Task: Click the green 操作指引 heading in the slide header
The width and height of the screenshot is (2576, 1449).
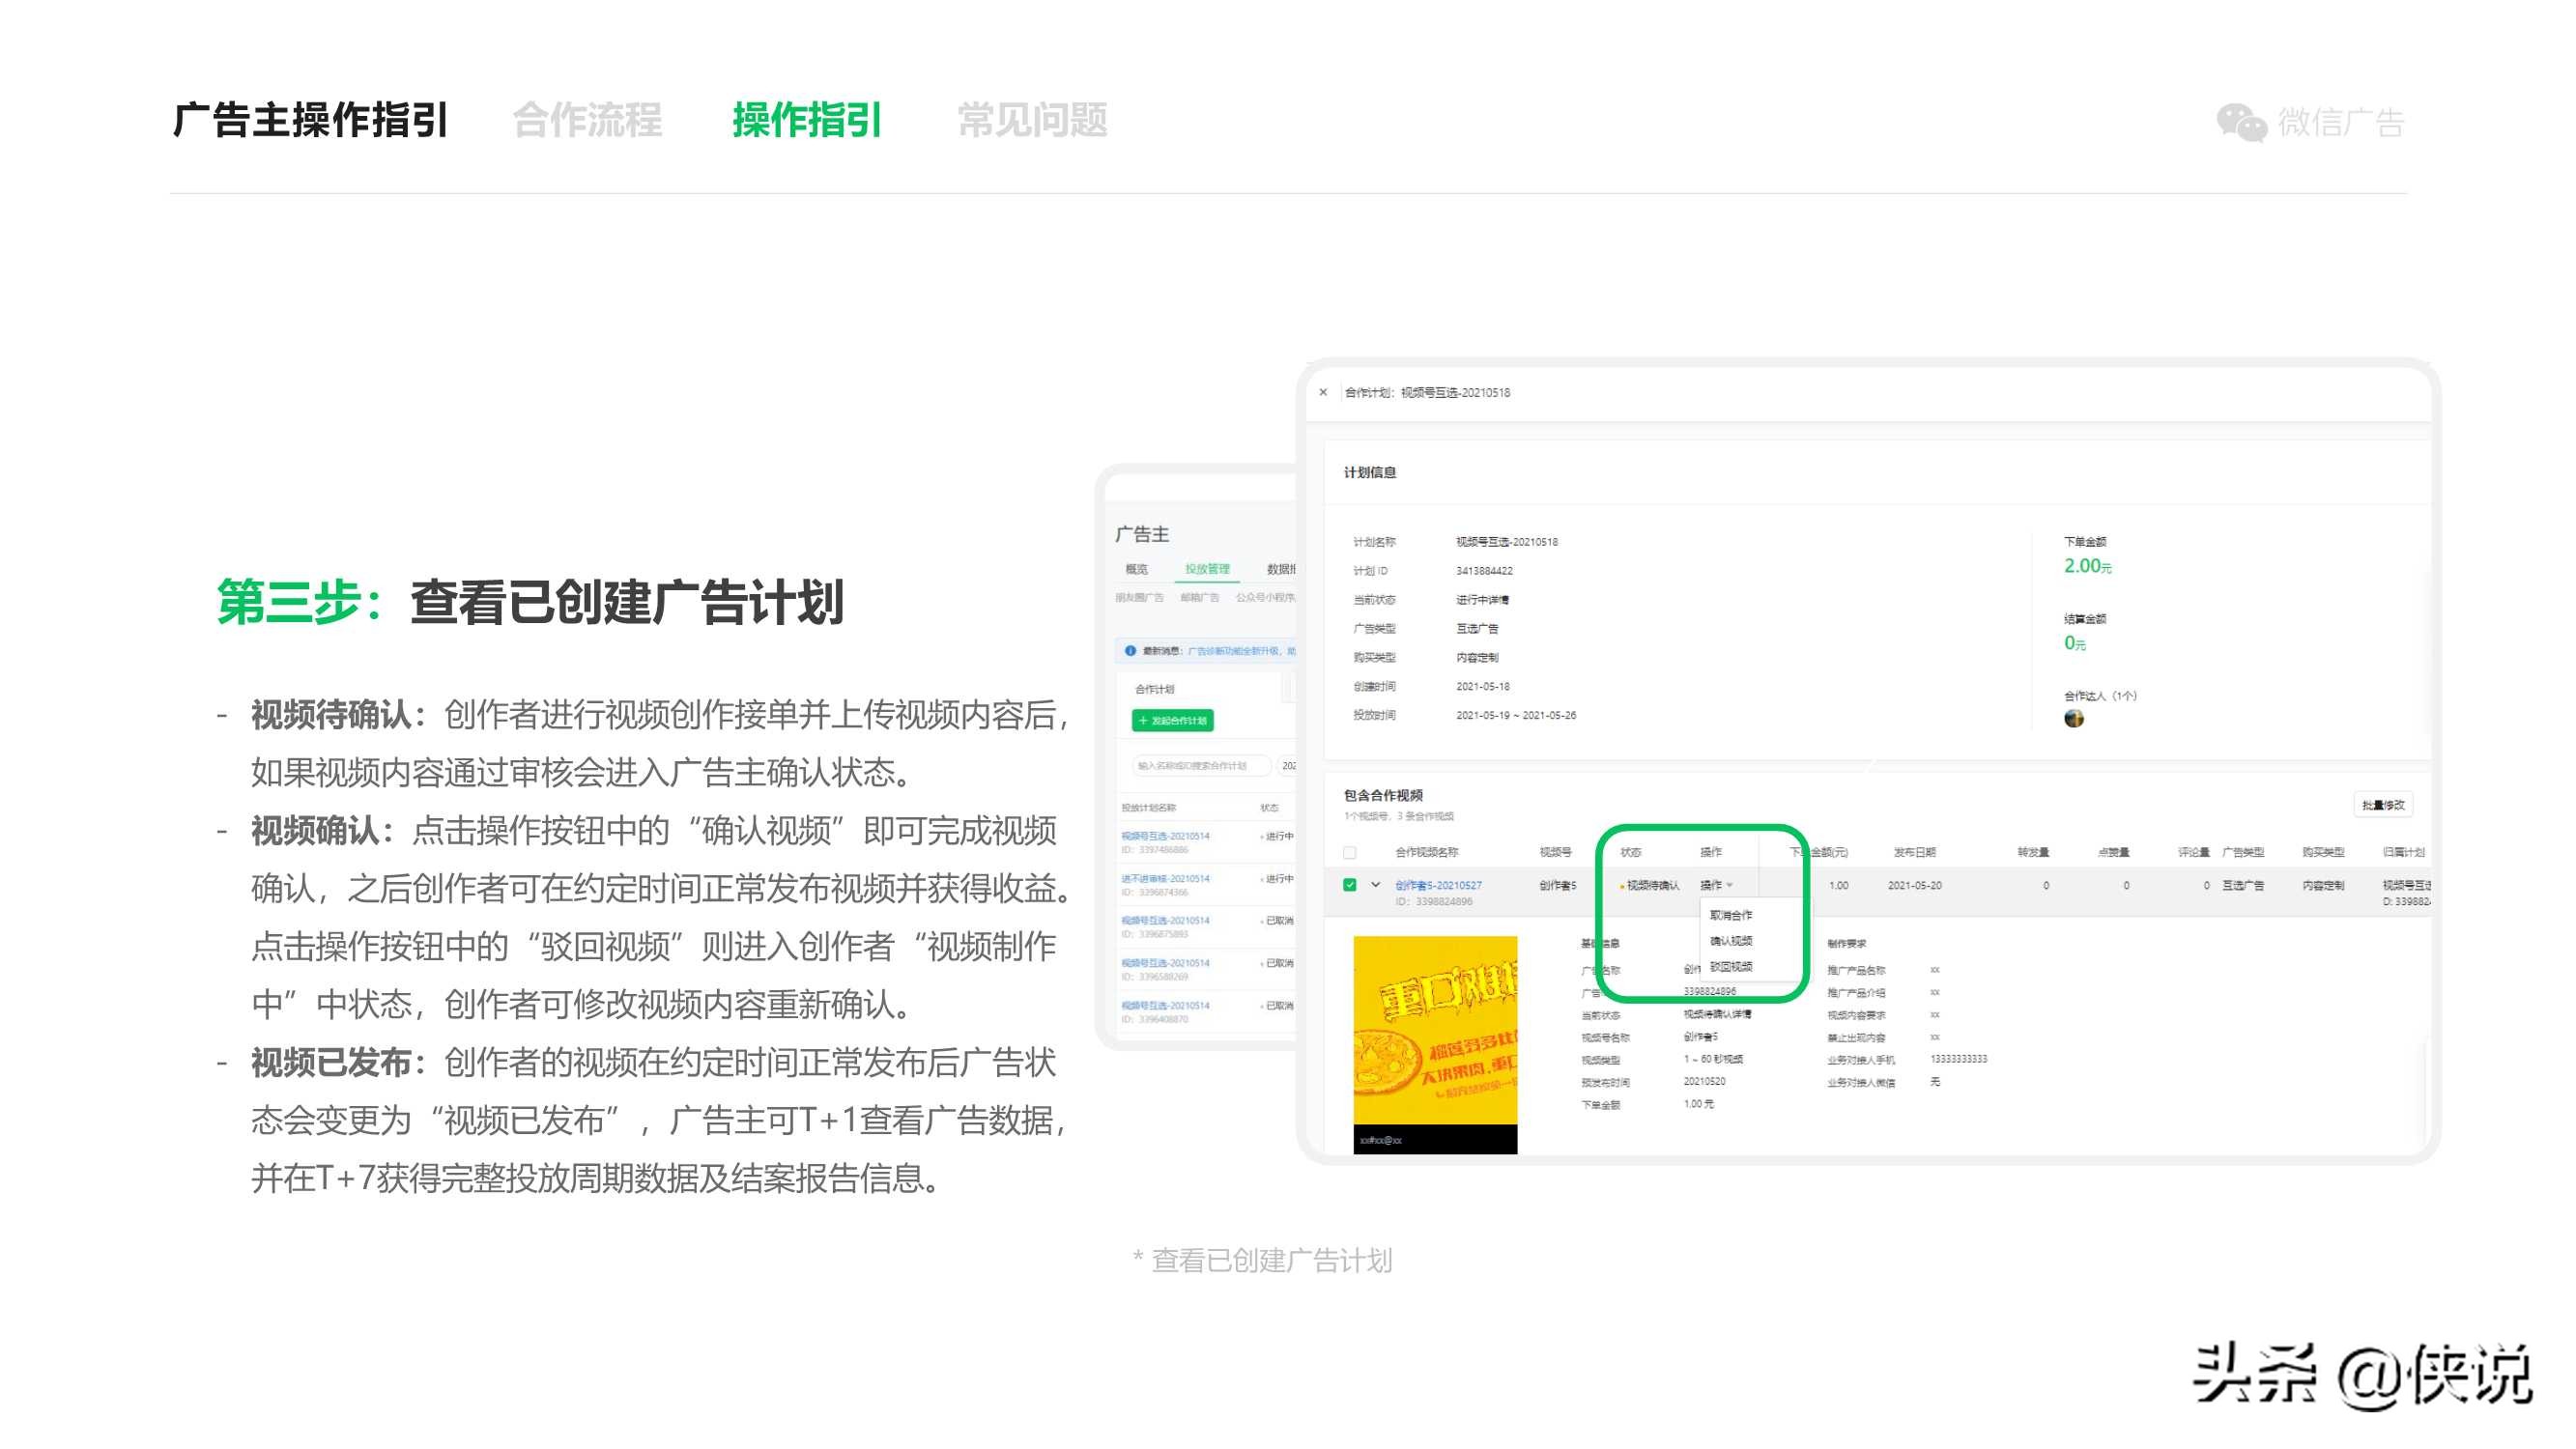Action: (x=807, y=120)
